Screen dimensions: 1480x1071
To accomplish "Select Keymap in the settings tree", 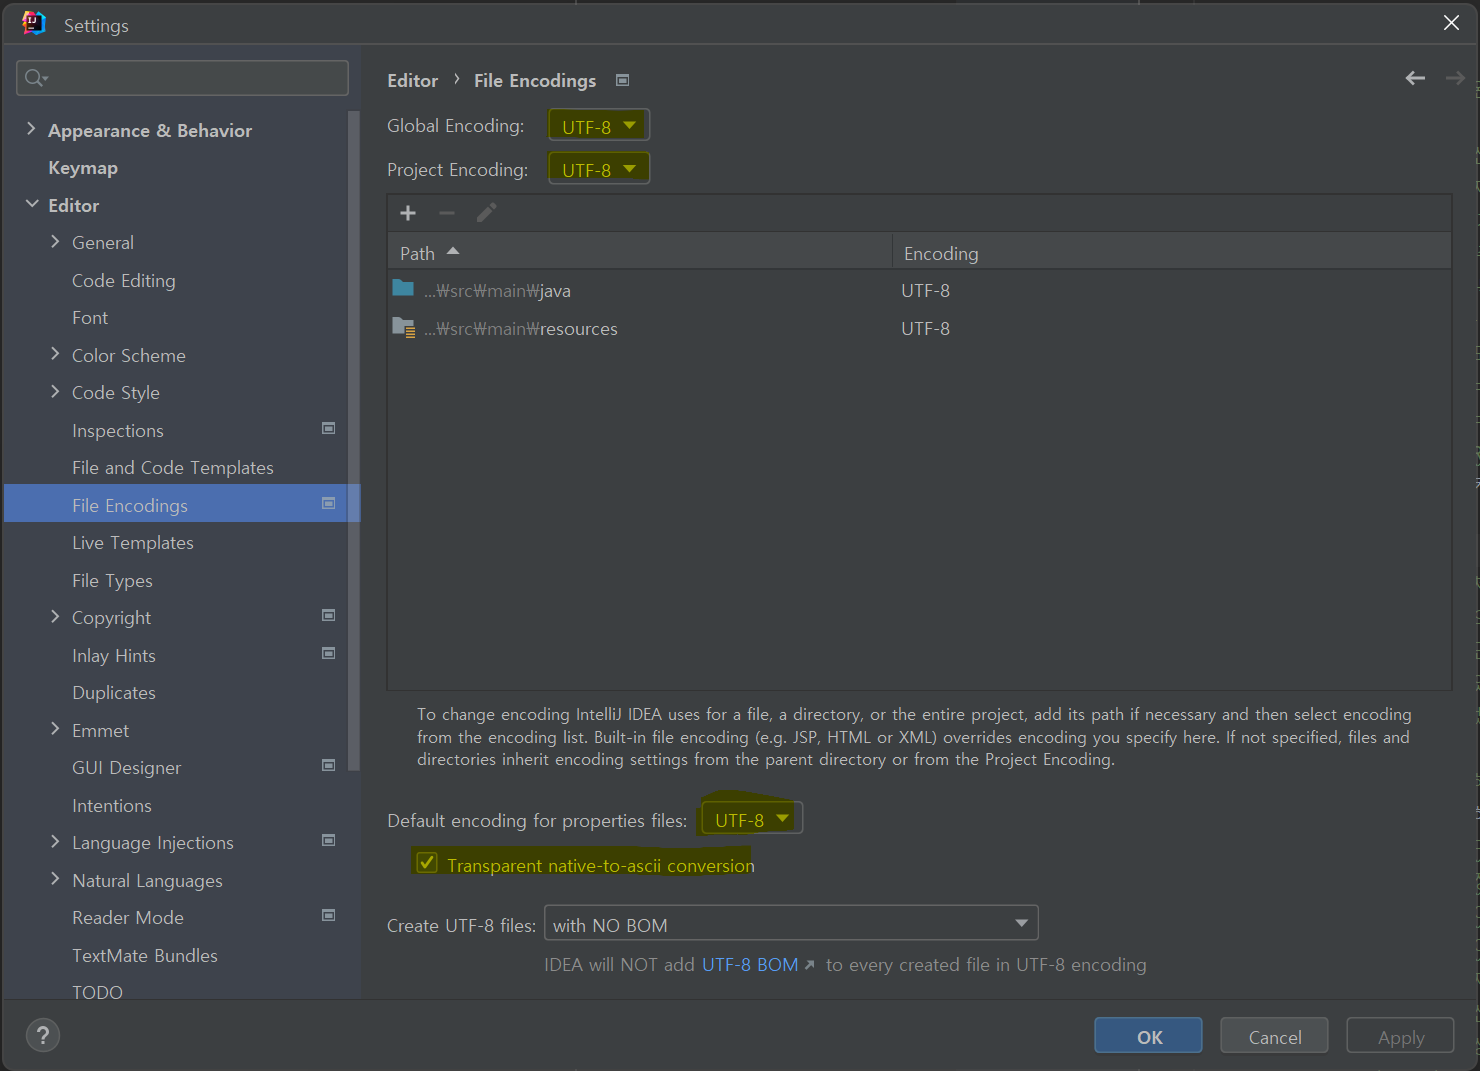I will (x=83, y=168).
